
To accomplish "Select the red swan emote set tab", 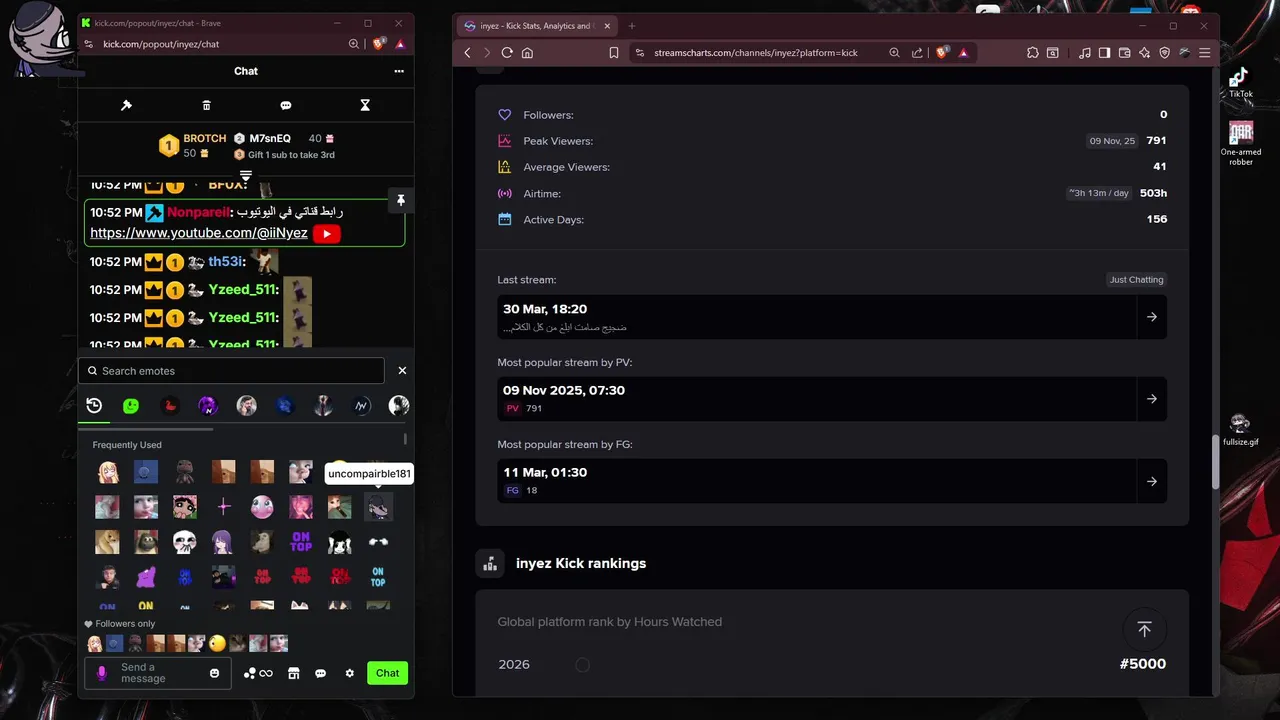I will pos(170,405).
